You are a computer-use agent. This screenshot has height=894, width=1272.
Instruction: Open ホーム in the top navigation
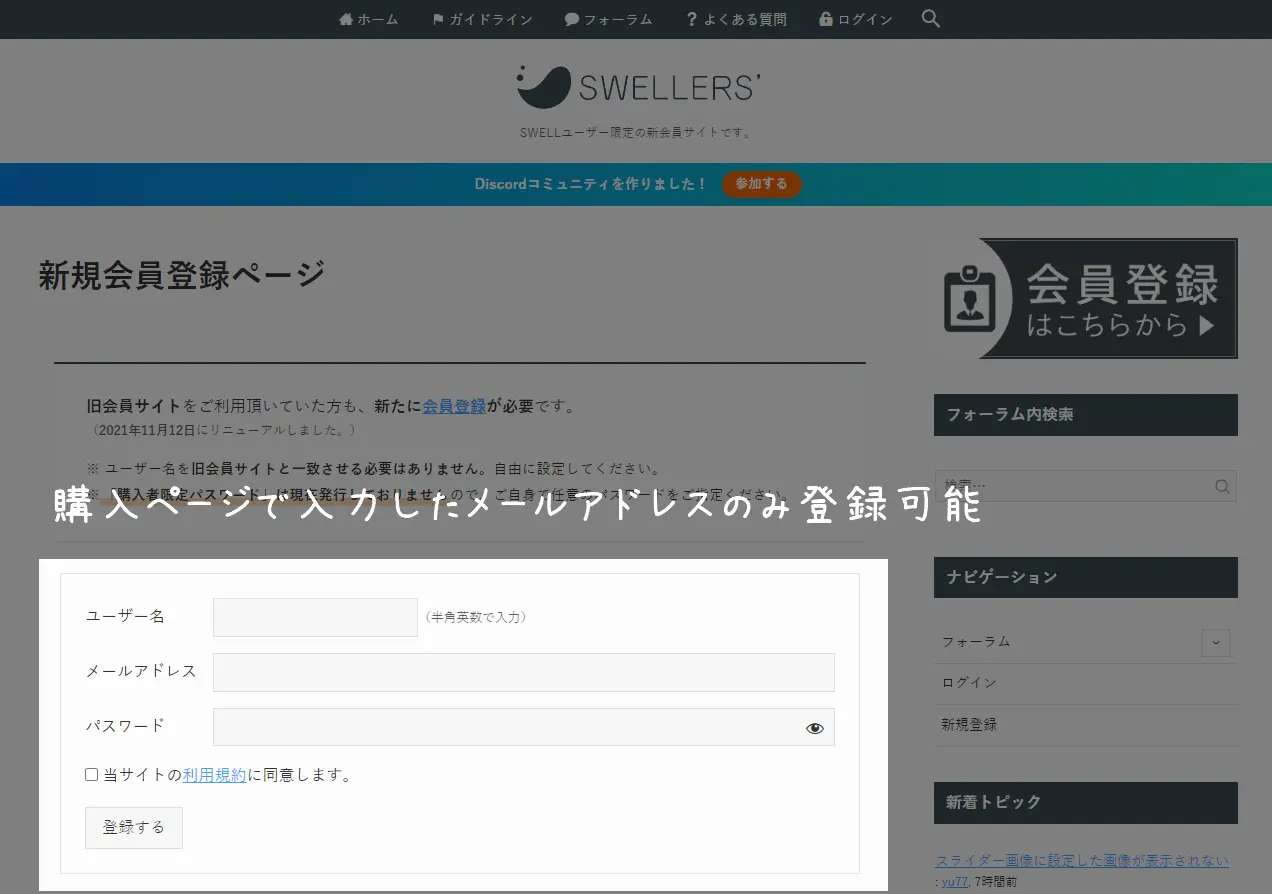pyautogui.click(x=368, y=19)
